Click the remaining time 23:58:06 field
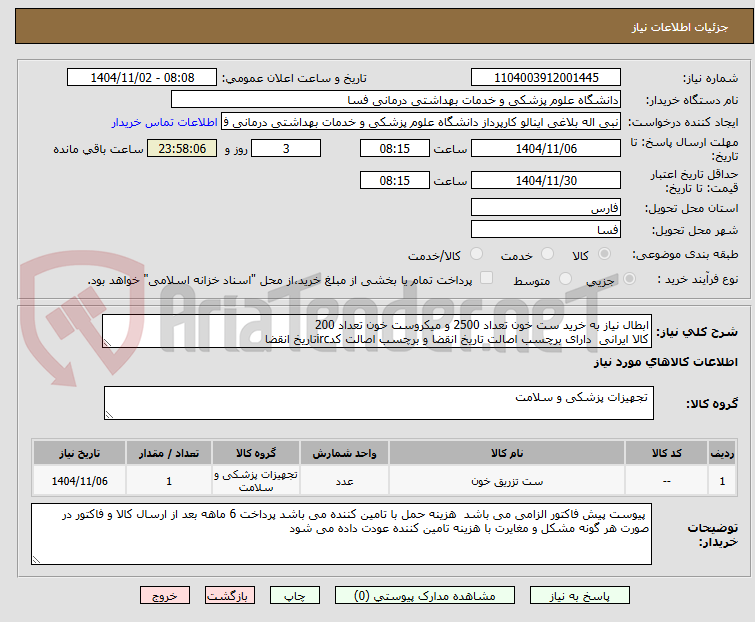The height and width of the screenshot is (622, 755). click(182, 148)
